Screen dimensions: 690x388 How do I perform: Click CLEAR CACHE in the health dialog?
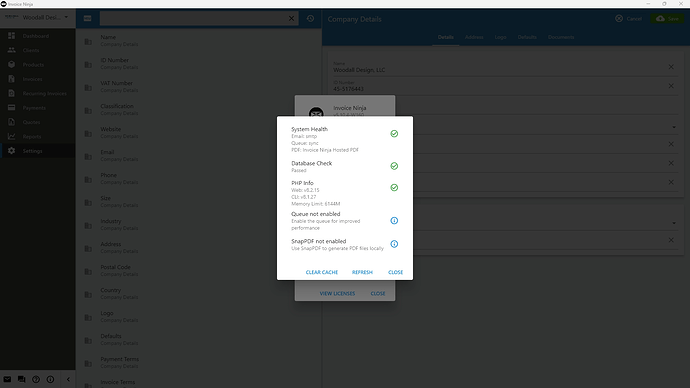(x=322, y=272)
